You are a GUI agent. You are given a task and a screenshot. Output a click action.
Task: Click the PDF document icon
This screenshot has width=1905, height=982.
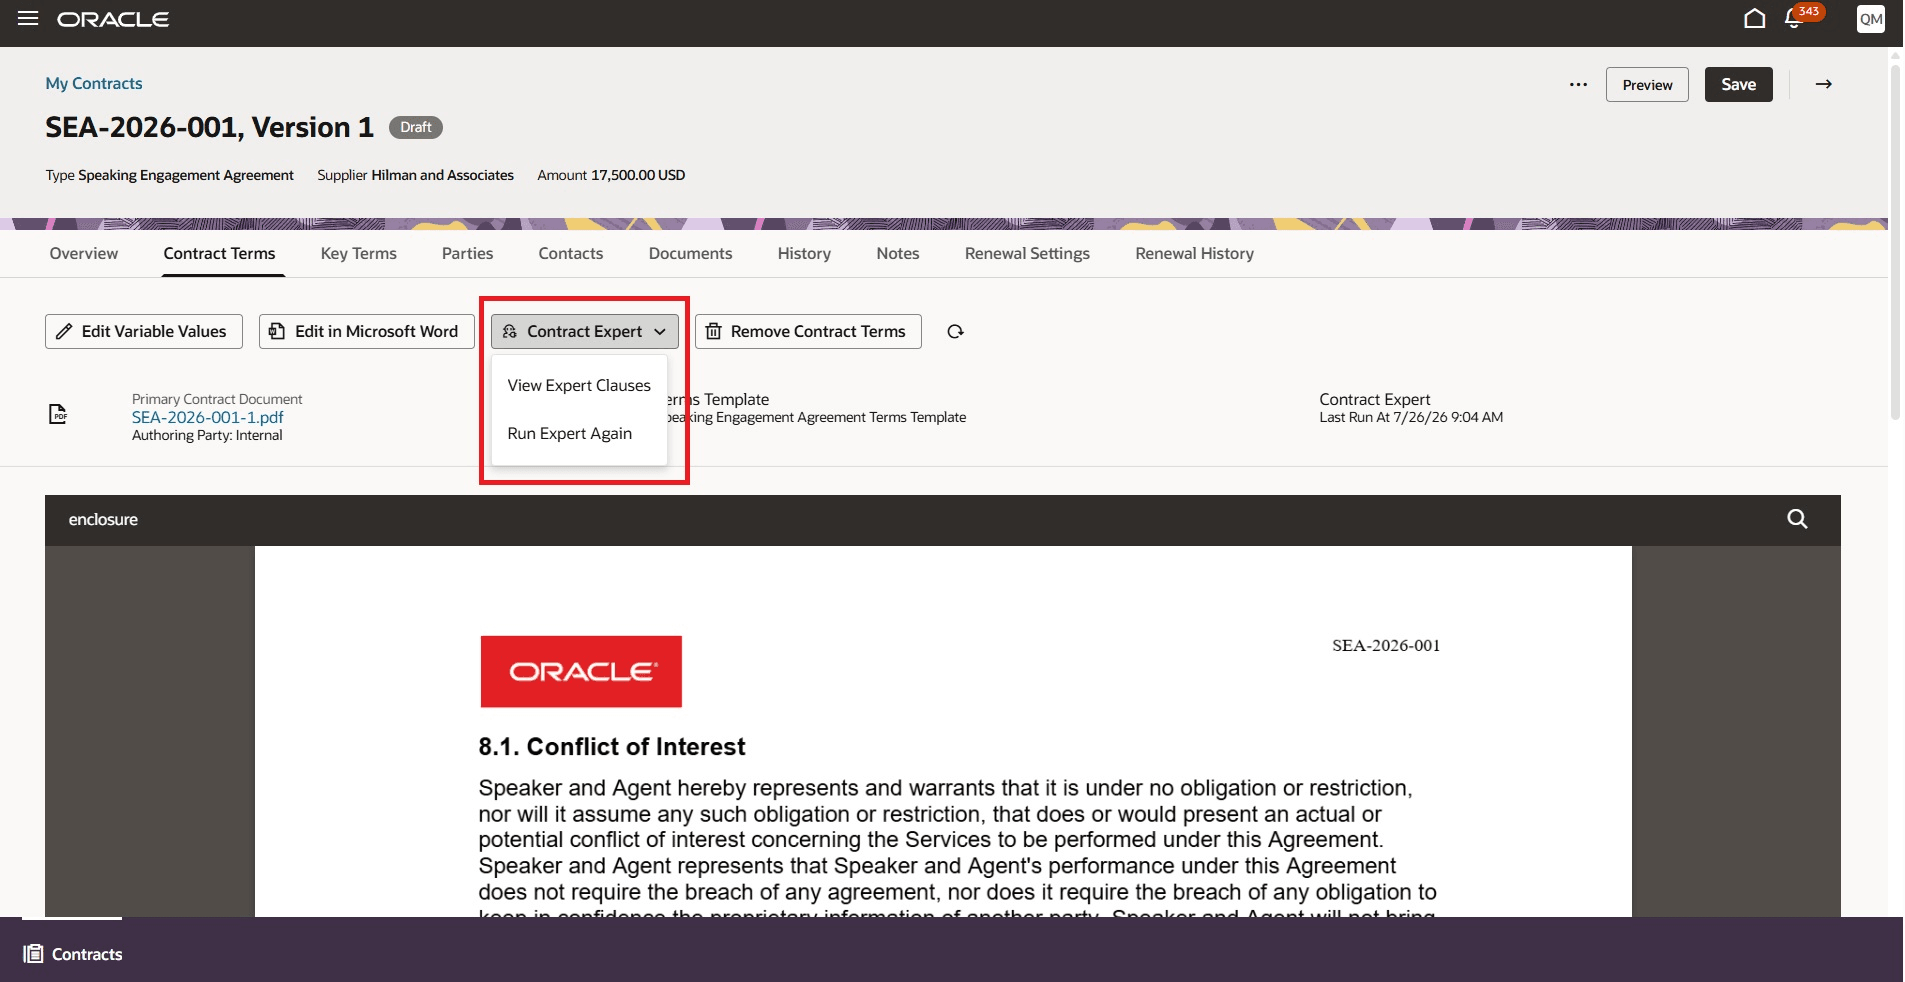pyautogui.click(x=58, y=414)
